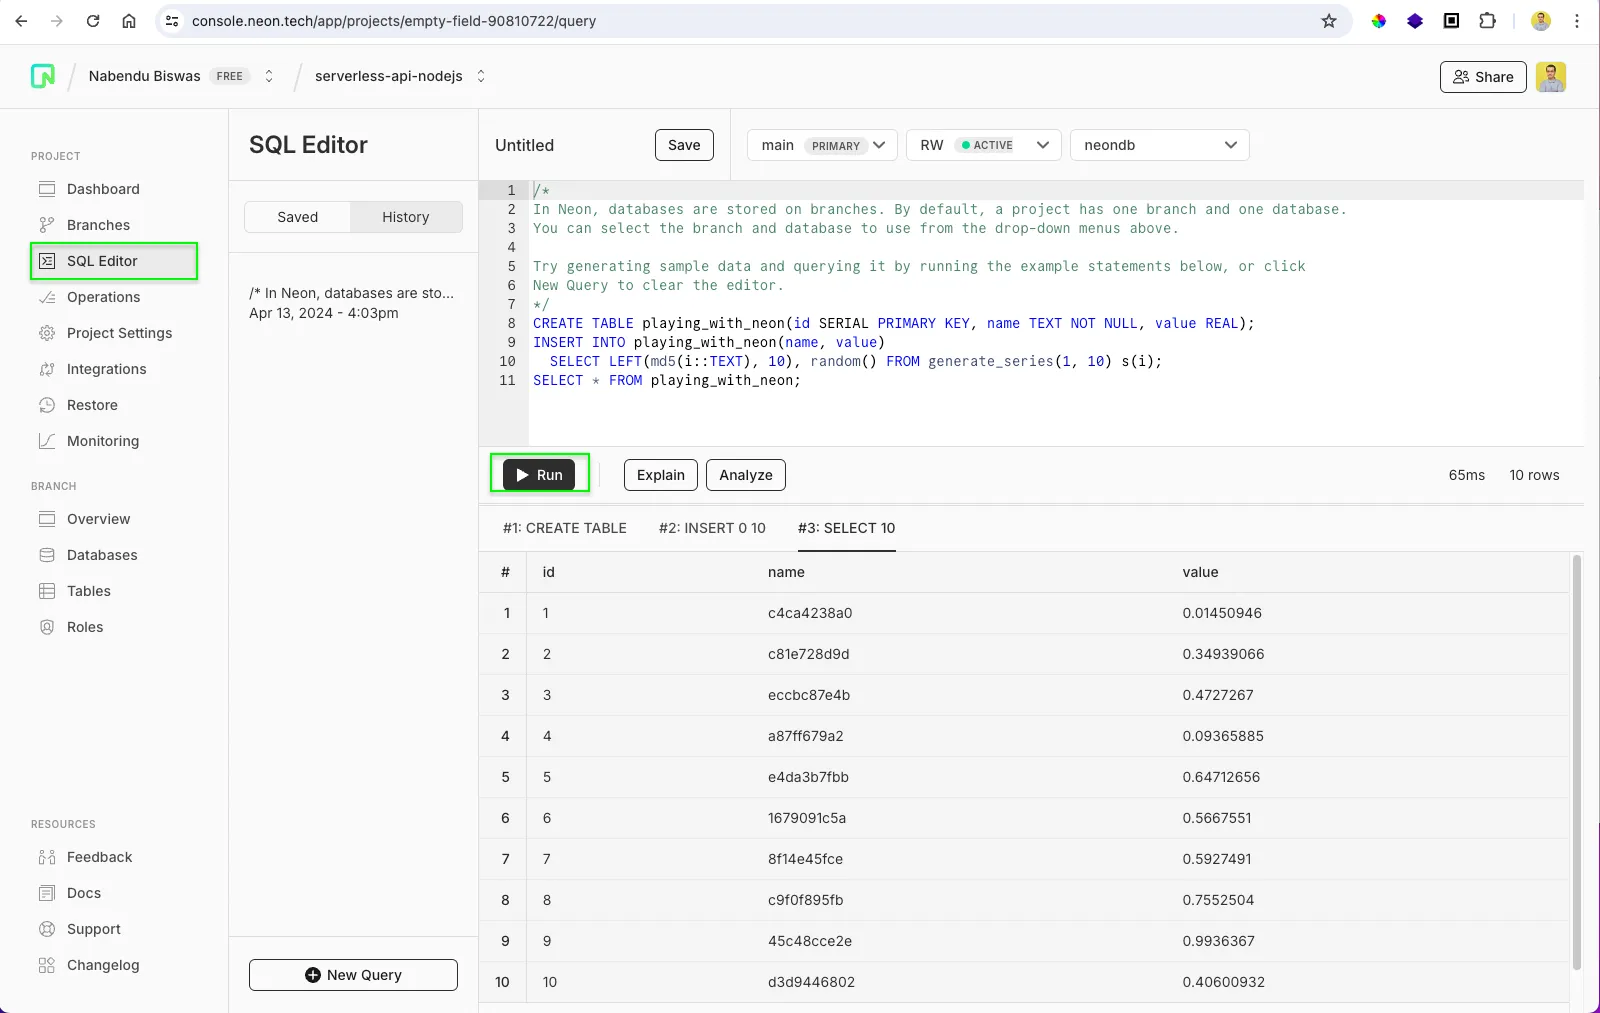Create a New Query

click(353, 975)
